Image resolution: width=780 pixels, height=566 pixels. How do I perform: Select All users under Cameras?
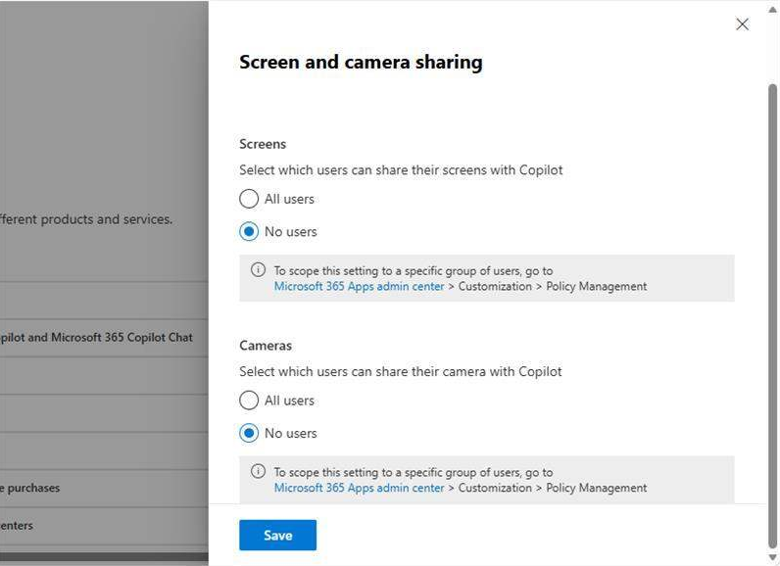tap(249, 400)
